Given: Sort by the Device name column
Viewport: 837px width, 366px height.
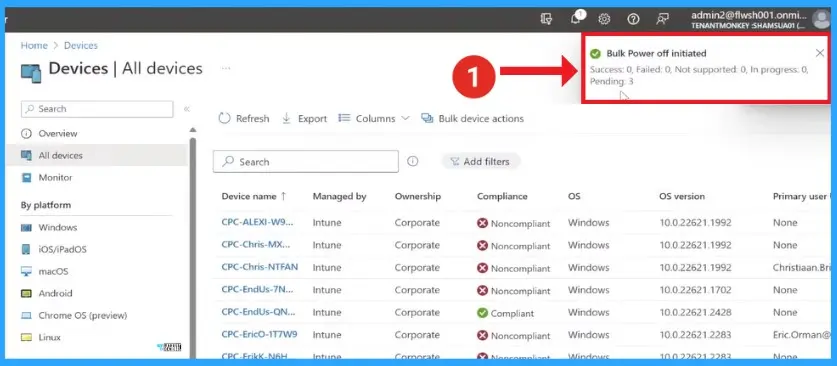Looking at the screenshot, I should 254,196.
